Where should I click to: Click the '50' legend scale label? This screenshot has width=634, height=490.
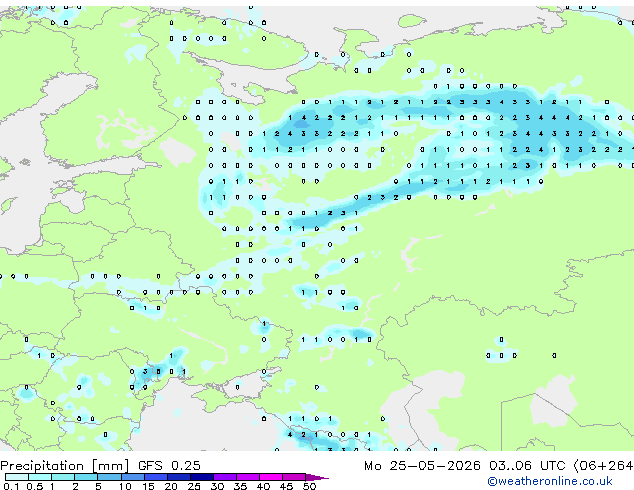(309, 486)
